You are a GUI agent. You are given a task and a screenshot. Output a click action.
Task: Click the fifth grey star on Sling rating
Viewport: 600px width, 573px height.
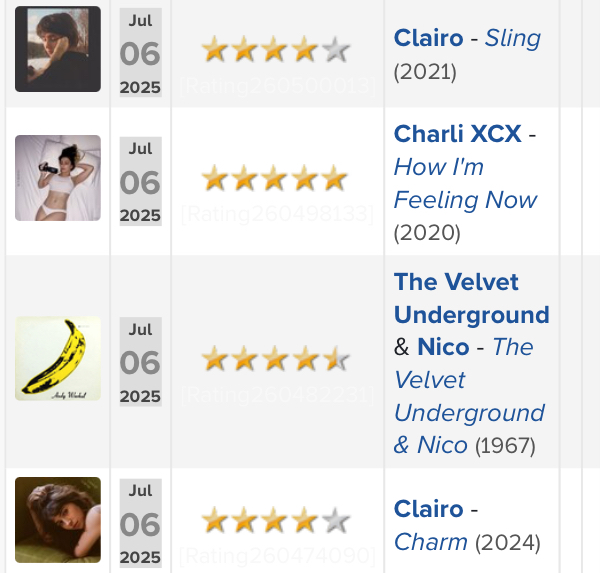pyautogui.click(x=336, y=49)
